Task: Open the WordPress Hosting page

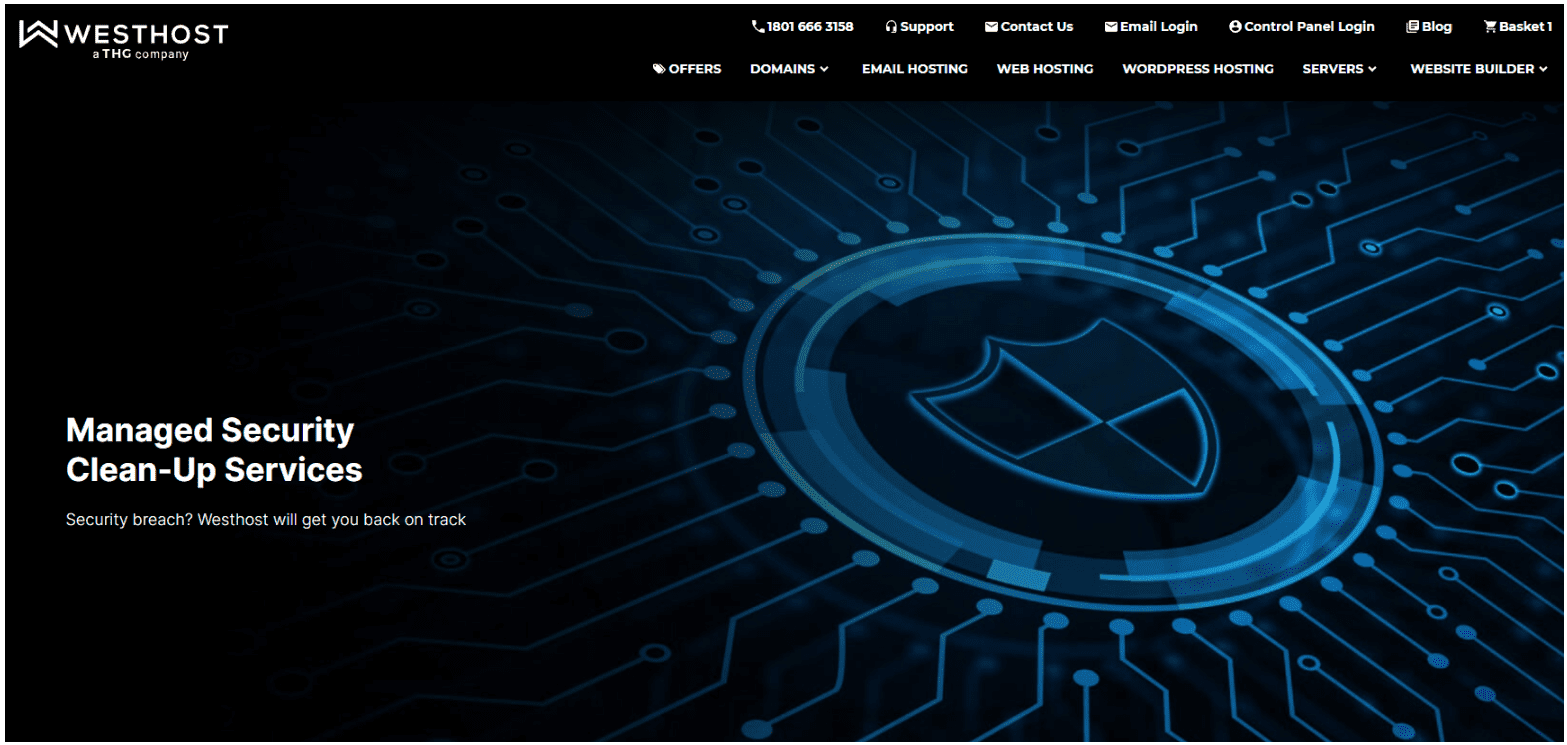Action: (1197, 69)
